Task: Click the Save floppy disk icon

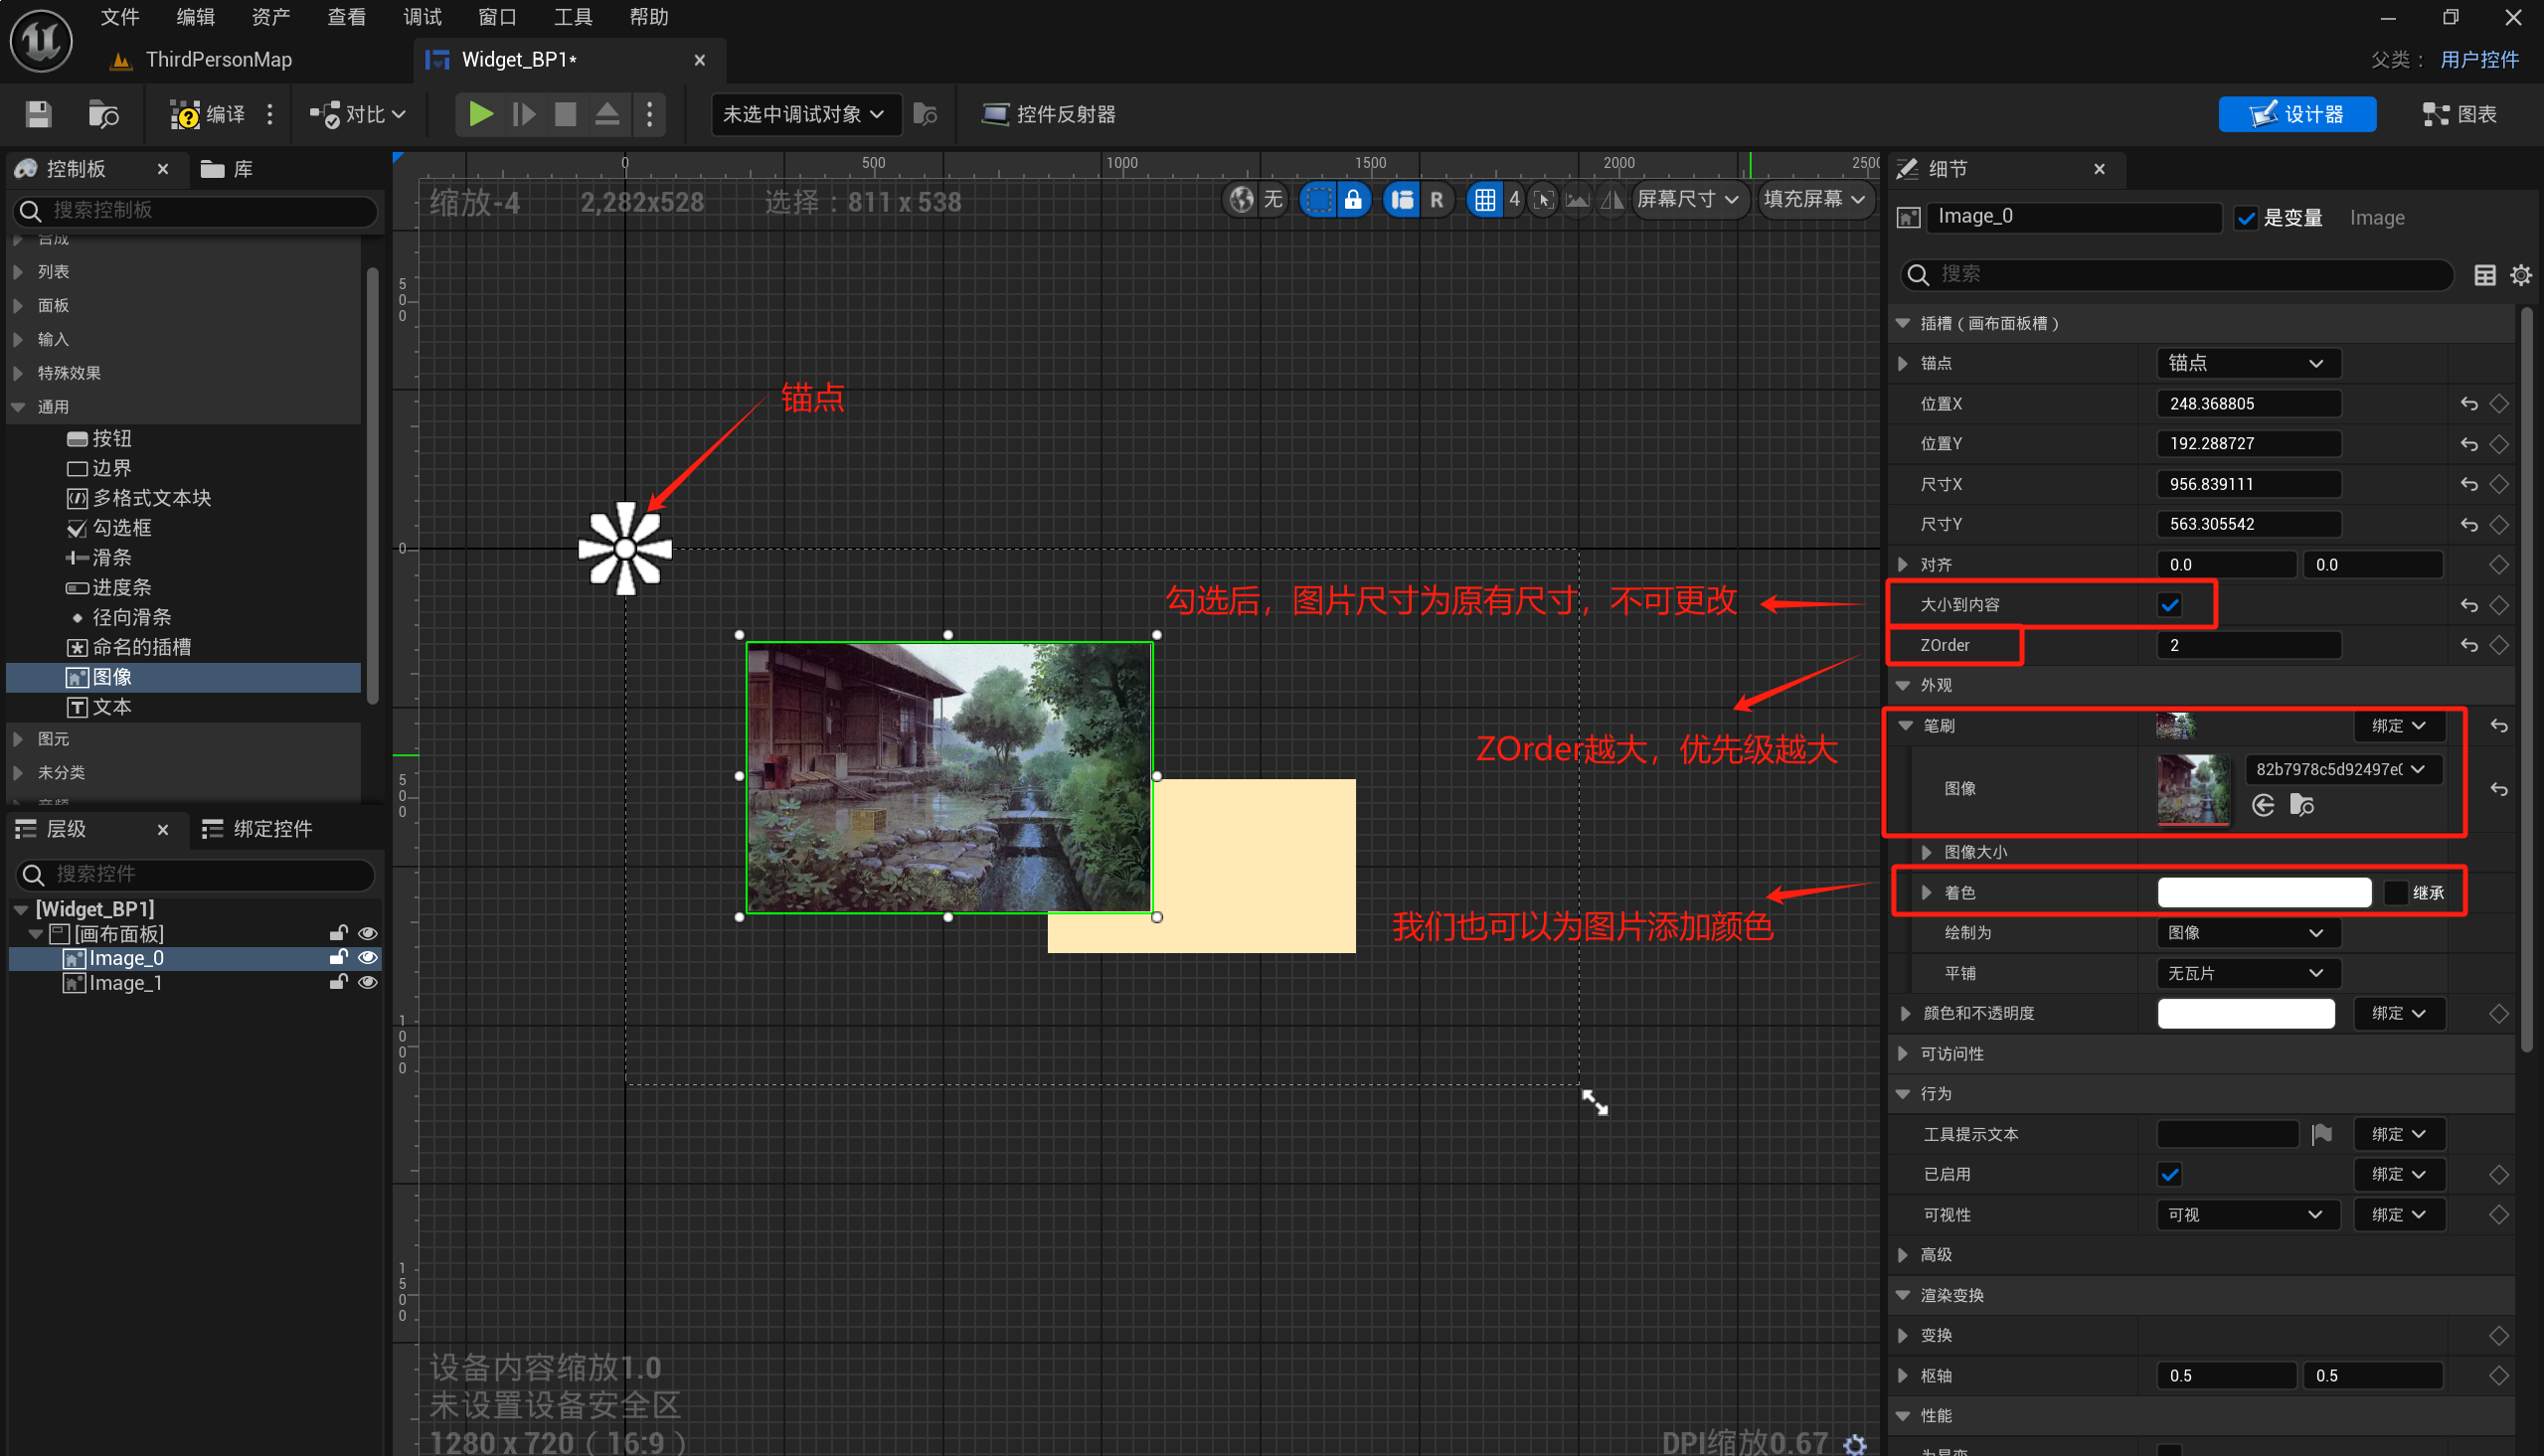Action: click(x=38, y=114)
